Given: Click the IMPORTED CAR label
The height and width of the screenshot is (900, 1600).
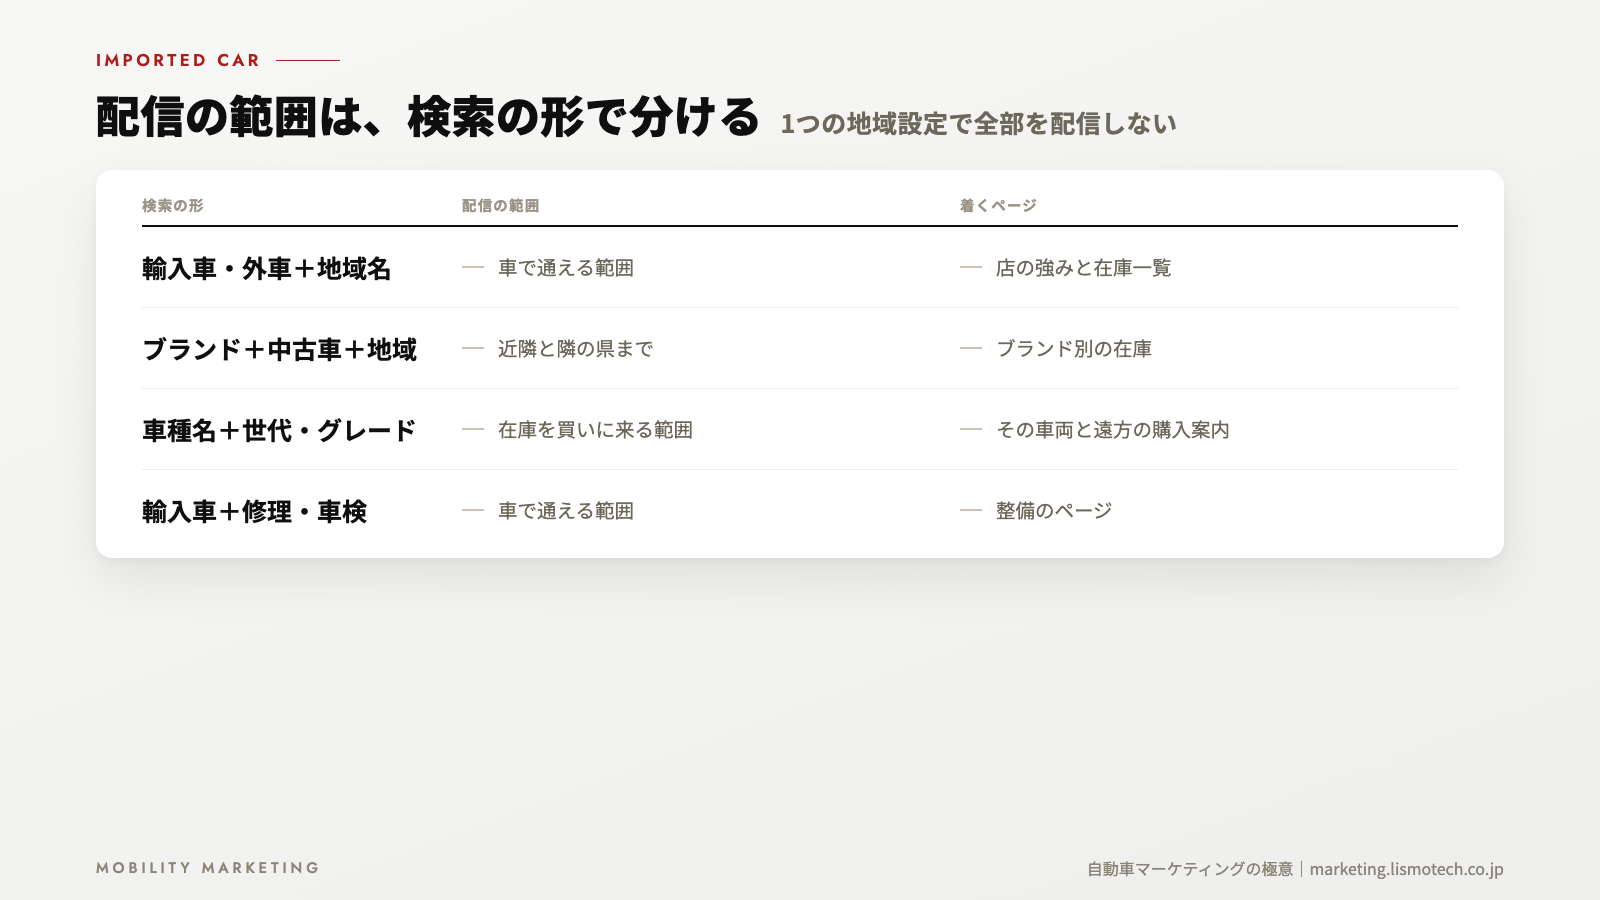Looking at the screenshot, I should (x=178, y=60).
